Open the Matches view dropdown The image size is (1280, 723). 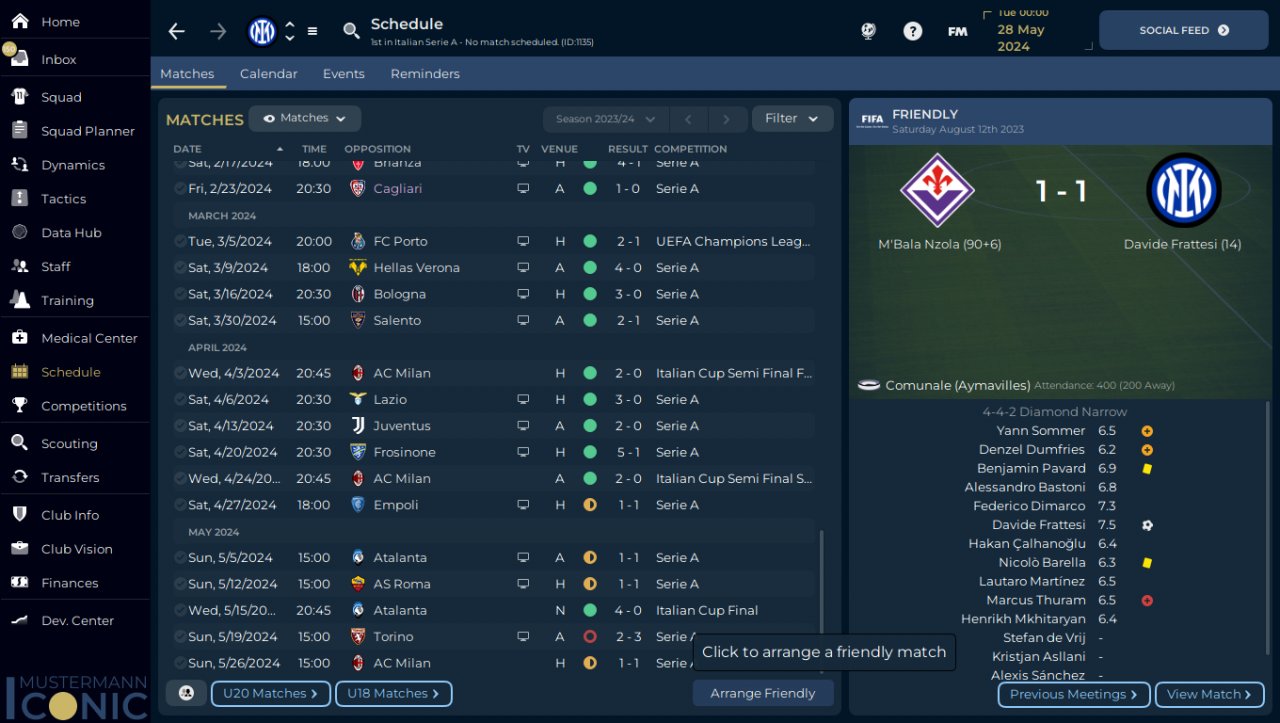[305, 118]
